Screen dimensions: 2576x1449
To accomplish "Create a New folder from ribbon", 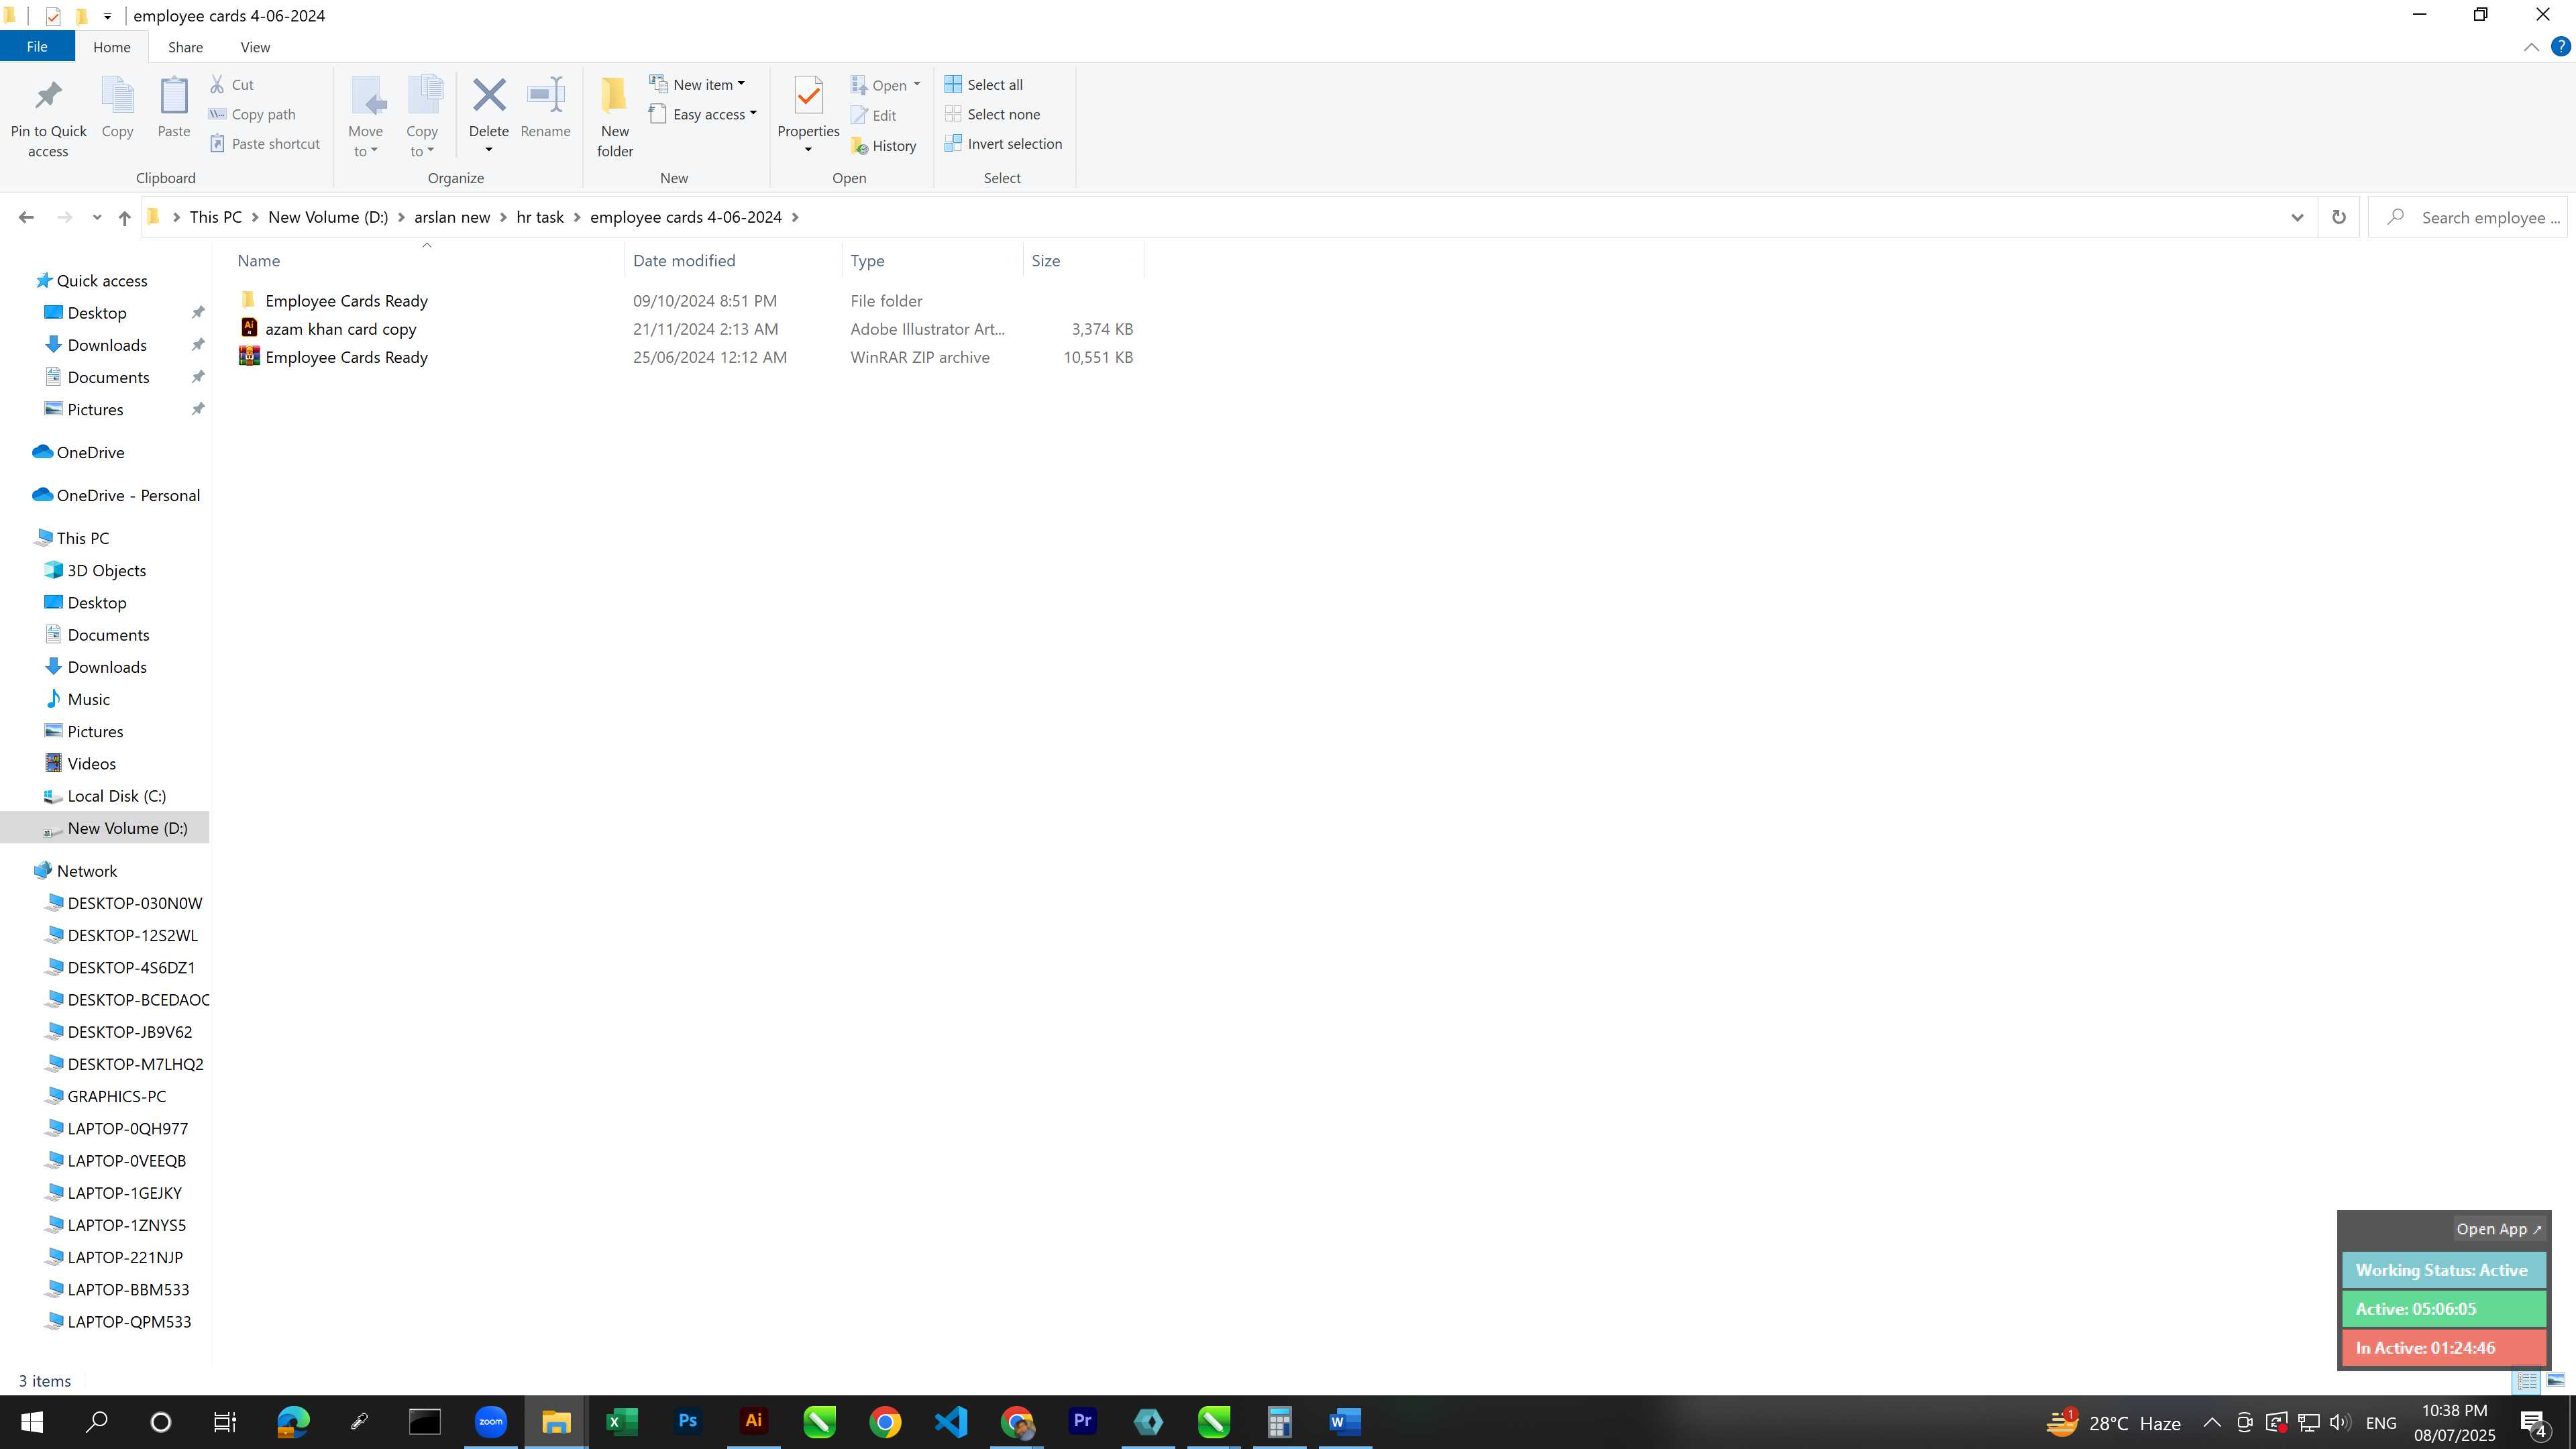I will click(x=614, y=116).
